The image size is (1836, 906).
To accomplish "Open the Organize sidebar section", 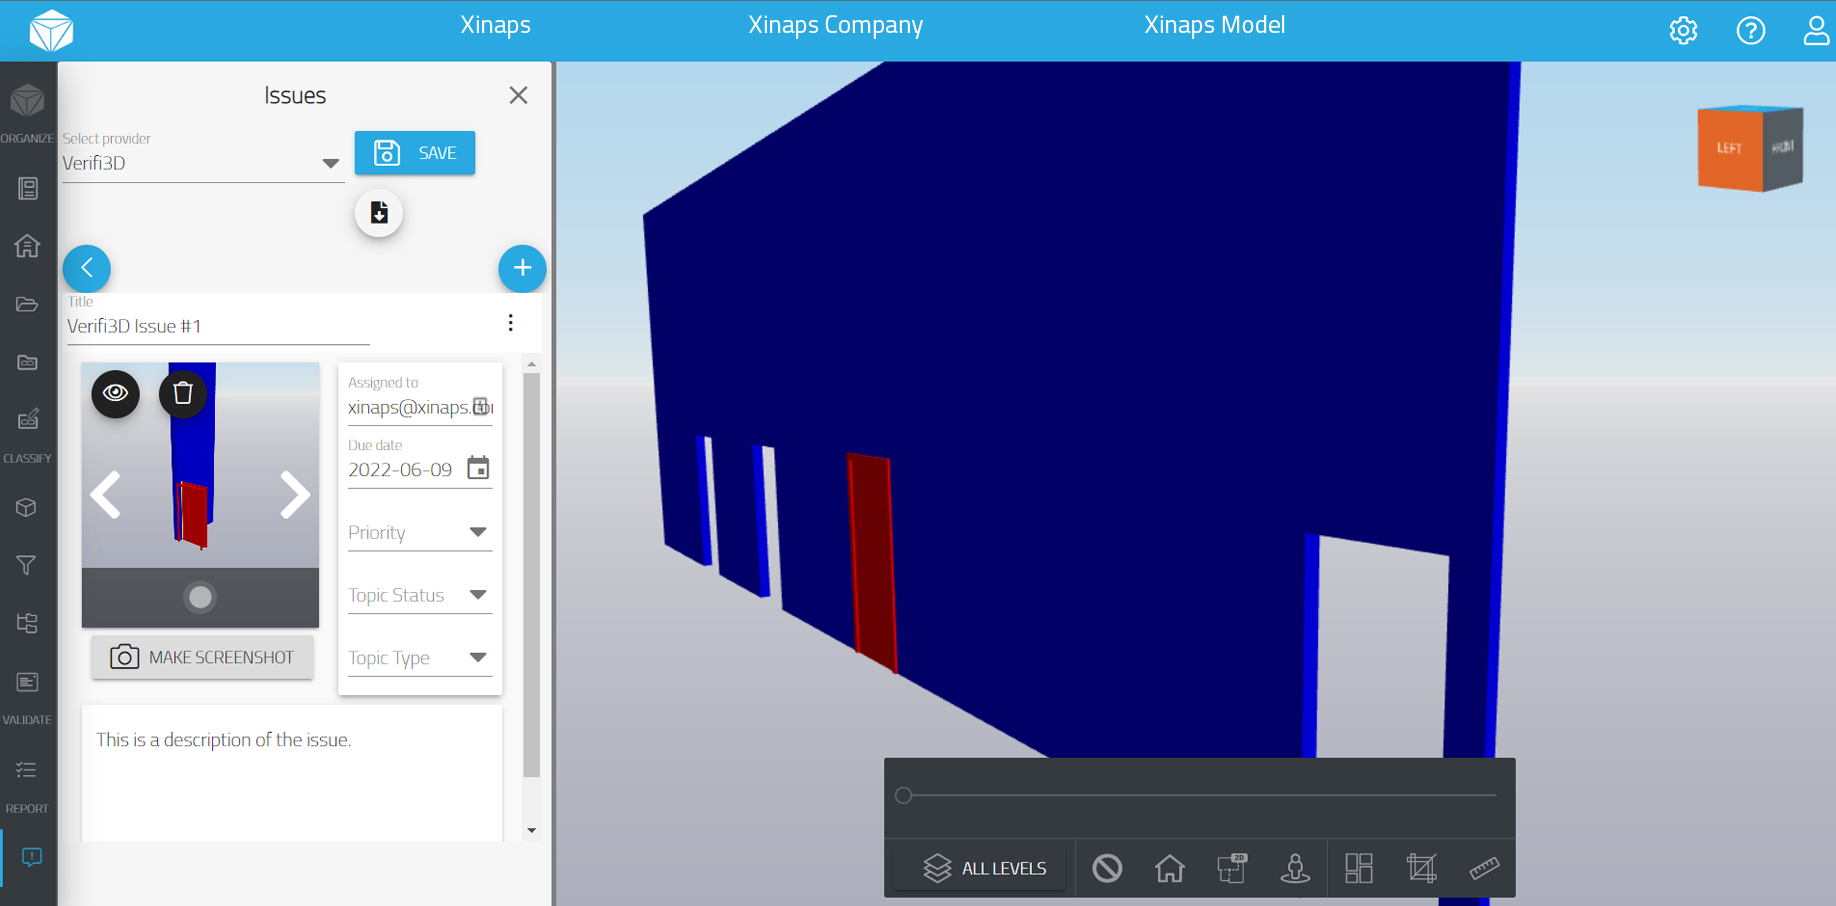I will (x=27, y=113).
